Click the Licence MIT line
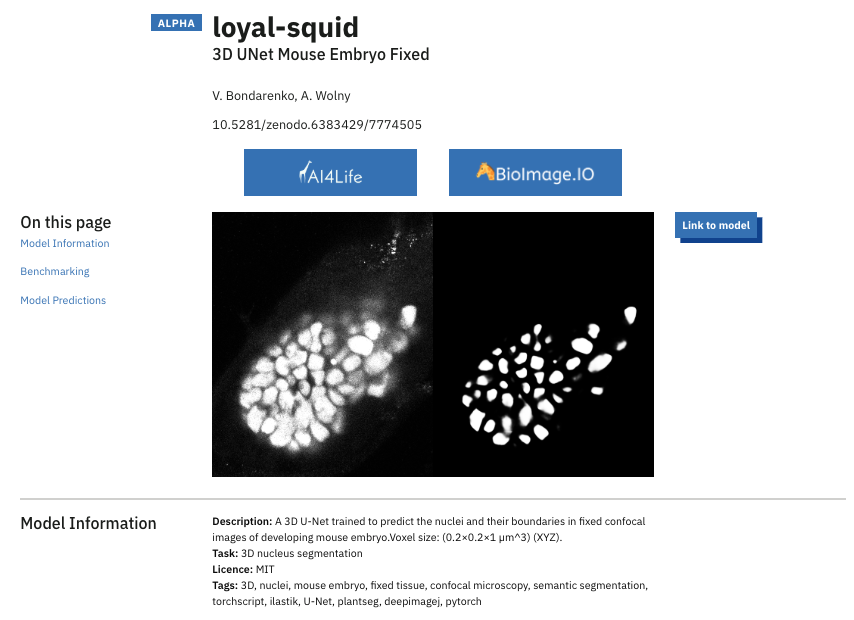The width and height of the screenshot is (854, 620). click(x=243, y=569)
